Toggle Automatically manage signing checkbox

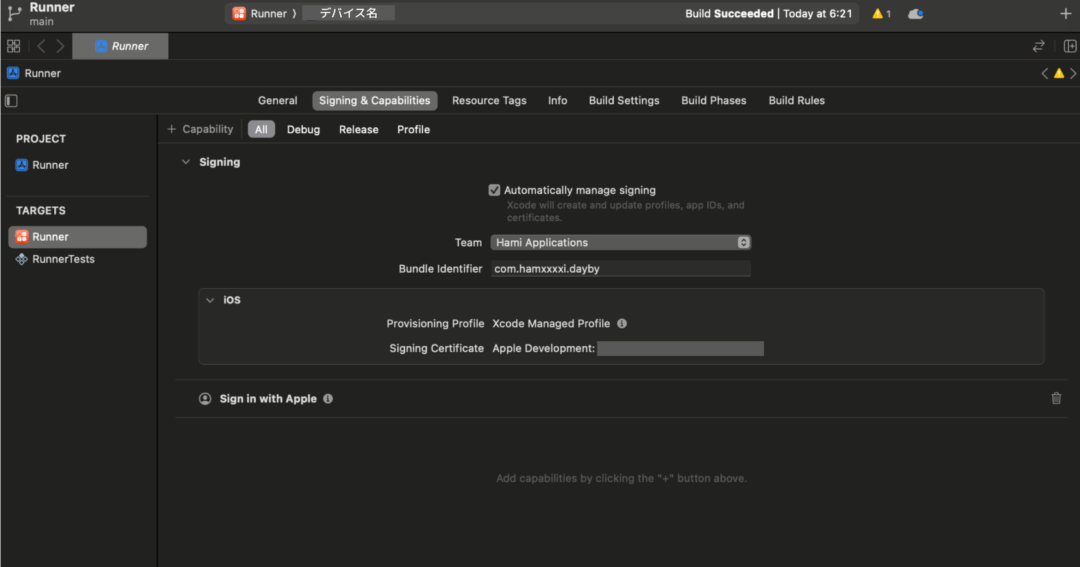[494, 190]
